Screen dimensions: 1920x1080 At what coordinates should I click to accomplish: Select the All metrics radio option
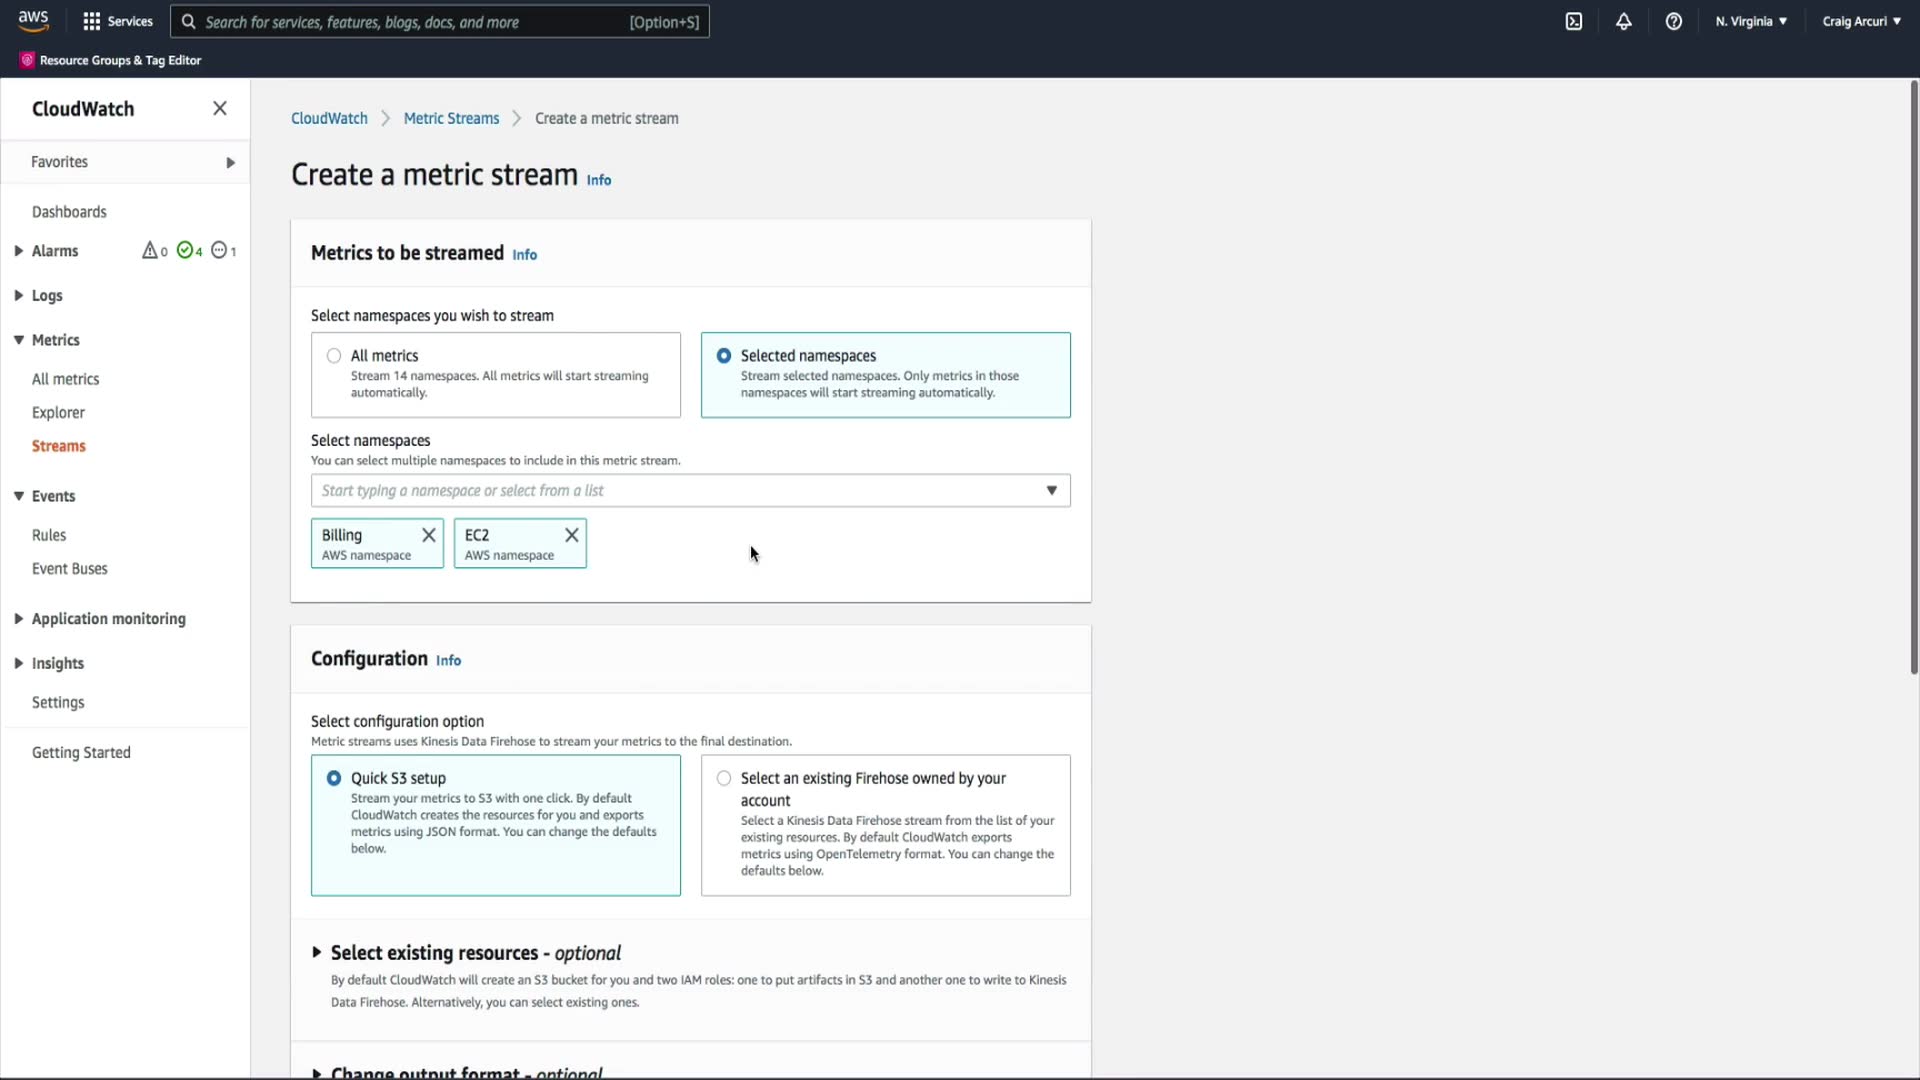[334, 356]
